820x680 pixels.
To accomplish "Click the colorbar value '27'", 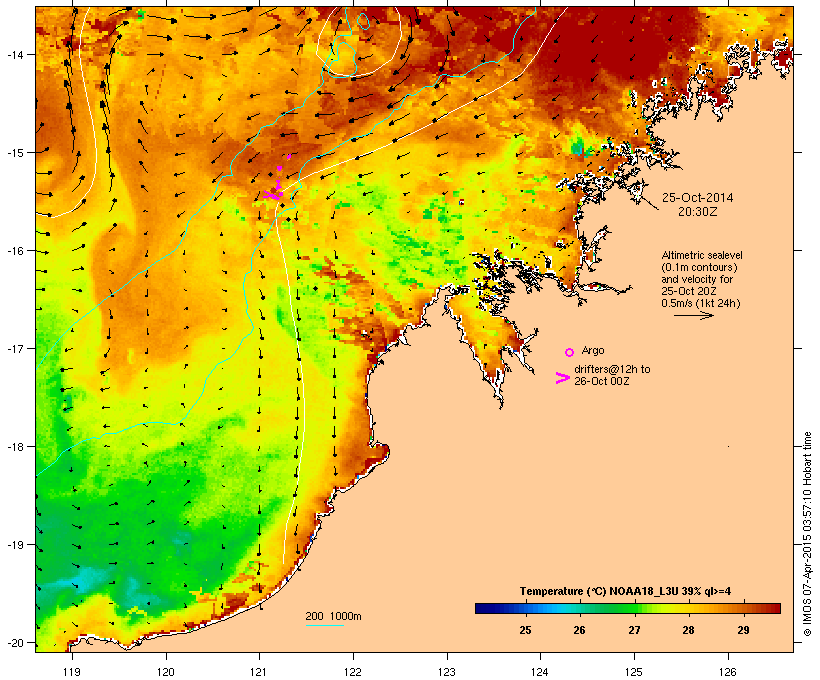I will click(634, 630).
